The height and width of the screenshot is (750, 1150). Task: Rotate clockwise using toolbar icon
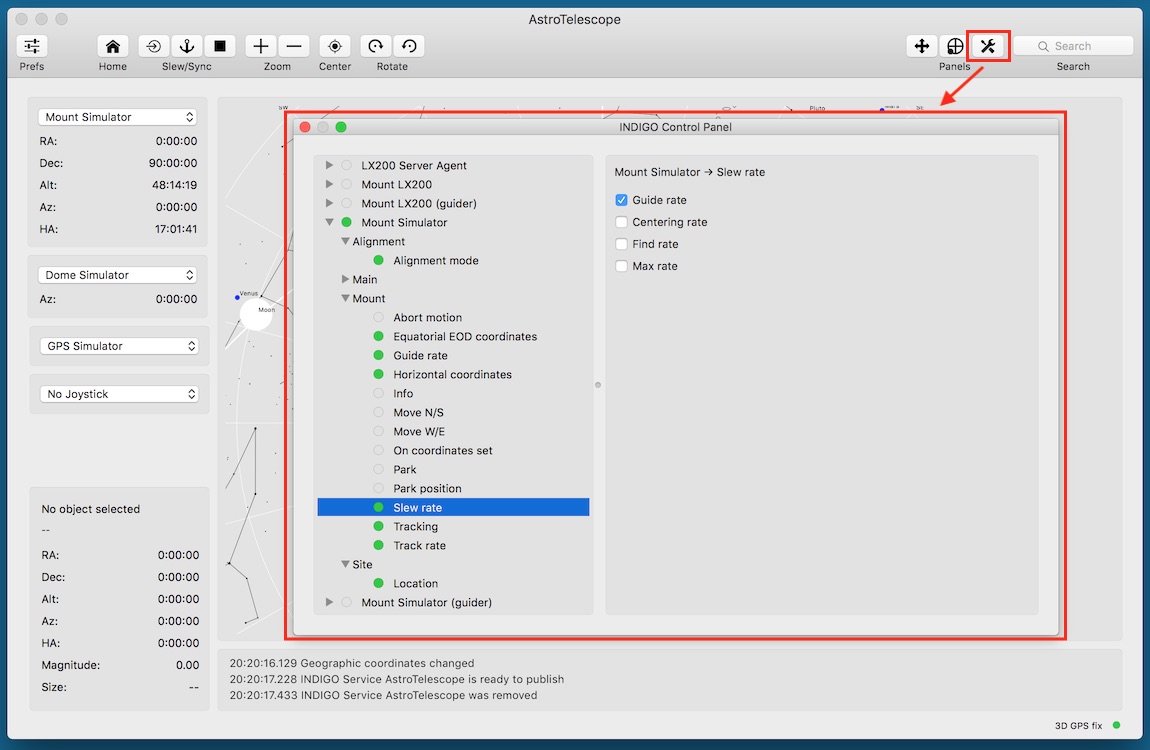point(376,46)
